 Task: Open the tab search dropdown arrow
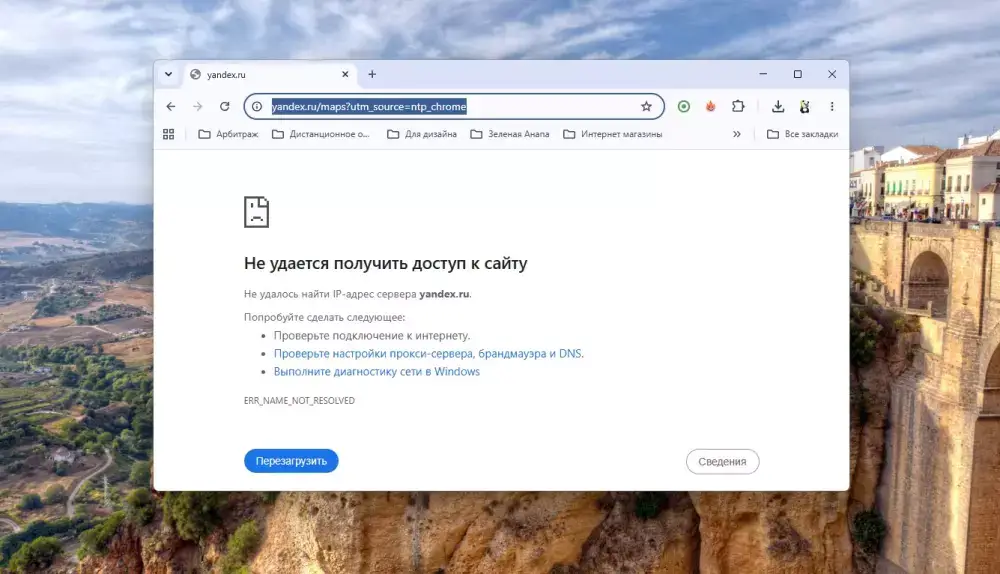tap(168, 74)
